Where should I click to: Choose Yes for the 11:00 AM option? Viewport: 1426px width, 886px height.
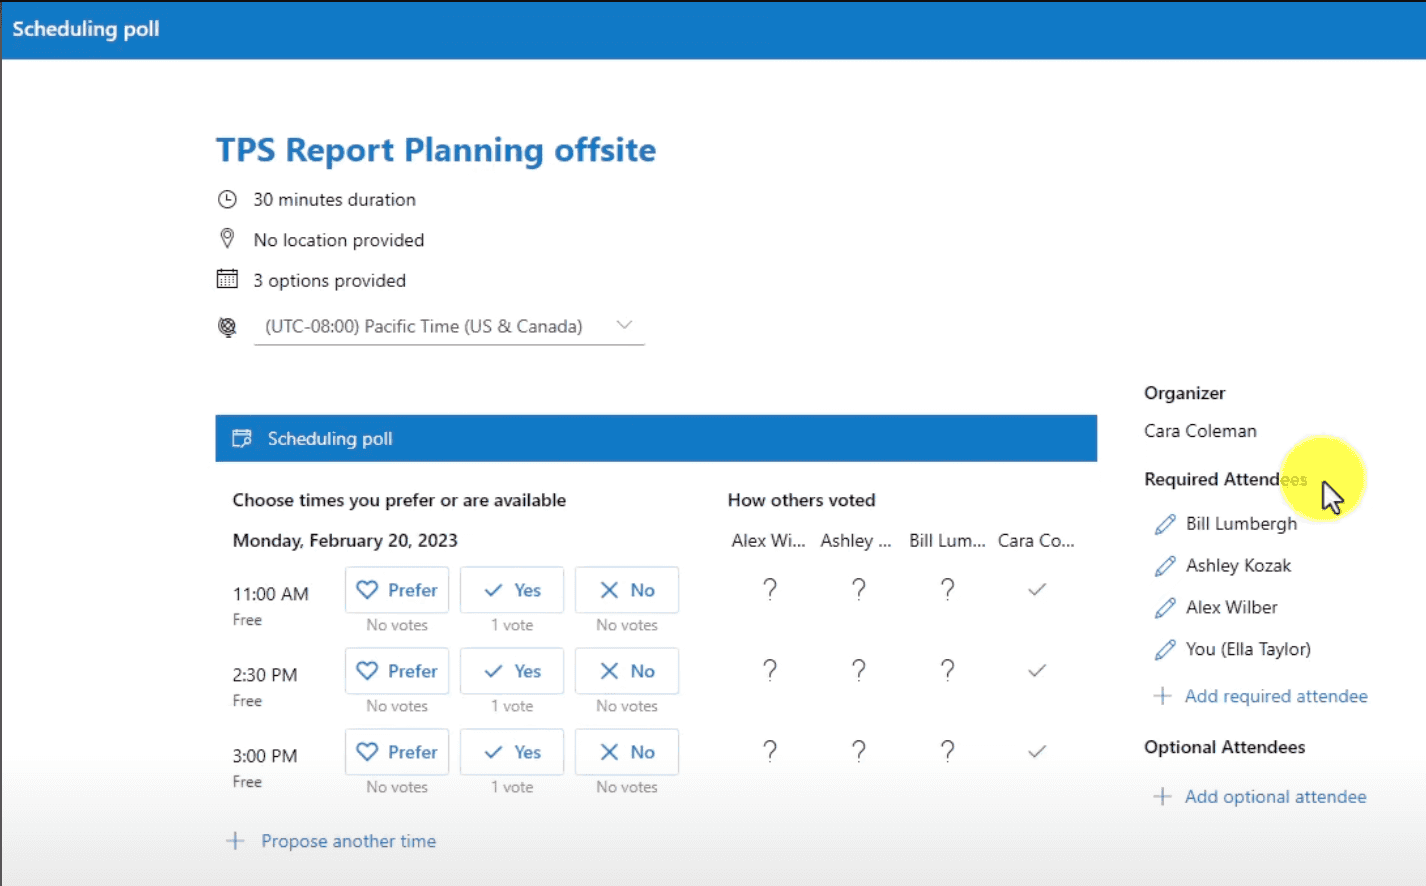coord(512,590)
